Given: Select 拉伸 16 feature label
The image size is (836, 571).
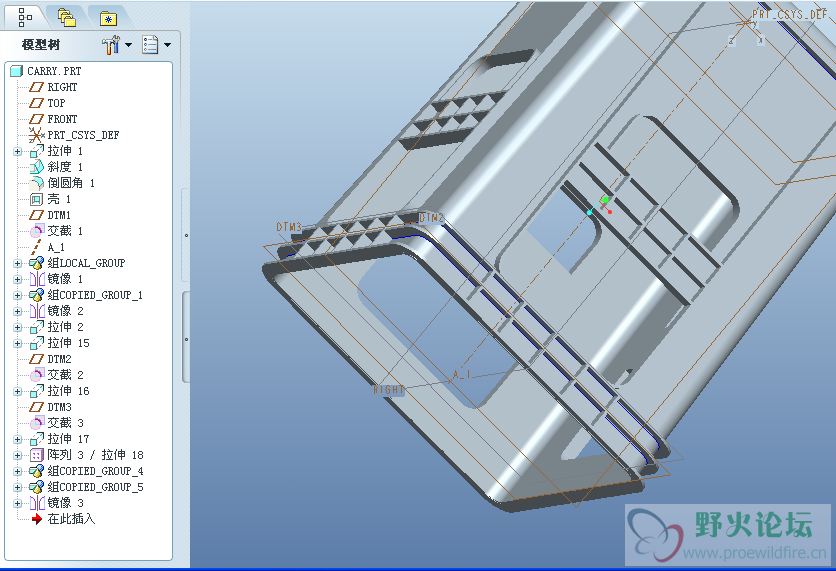Looking at the screenshot, I should (x=69, y=391).
